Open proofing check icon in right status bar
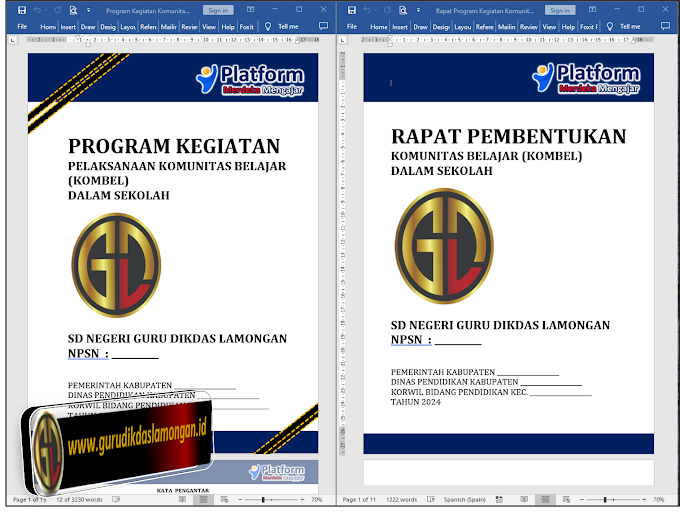Image resolution: width=680 pixels, height=521 pixels. [431, 499]
